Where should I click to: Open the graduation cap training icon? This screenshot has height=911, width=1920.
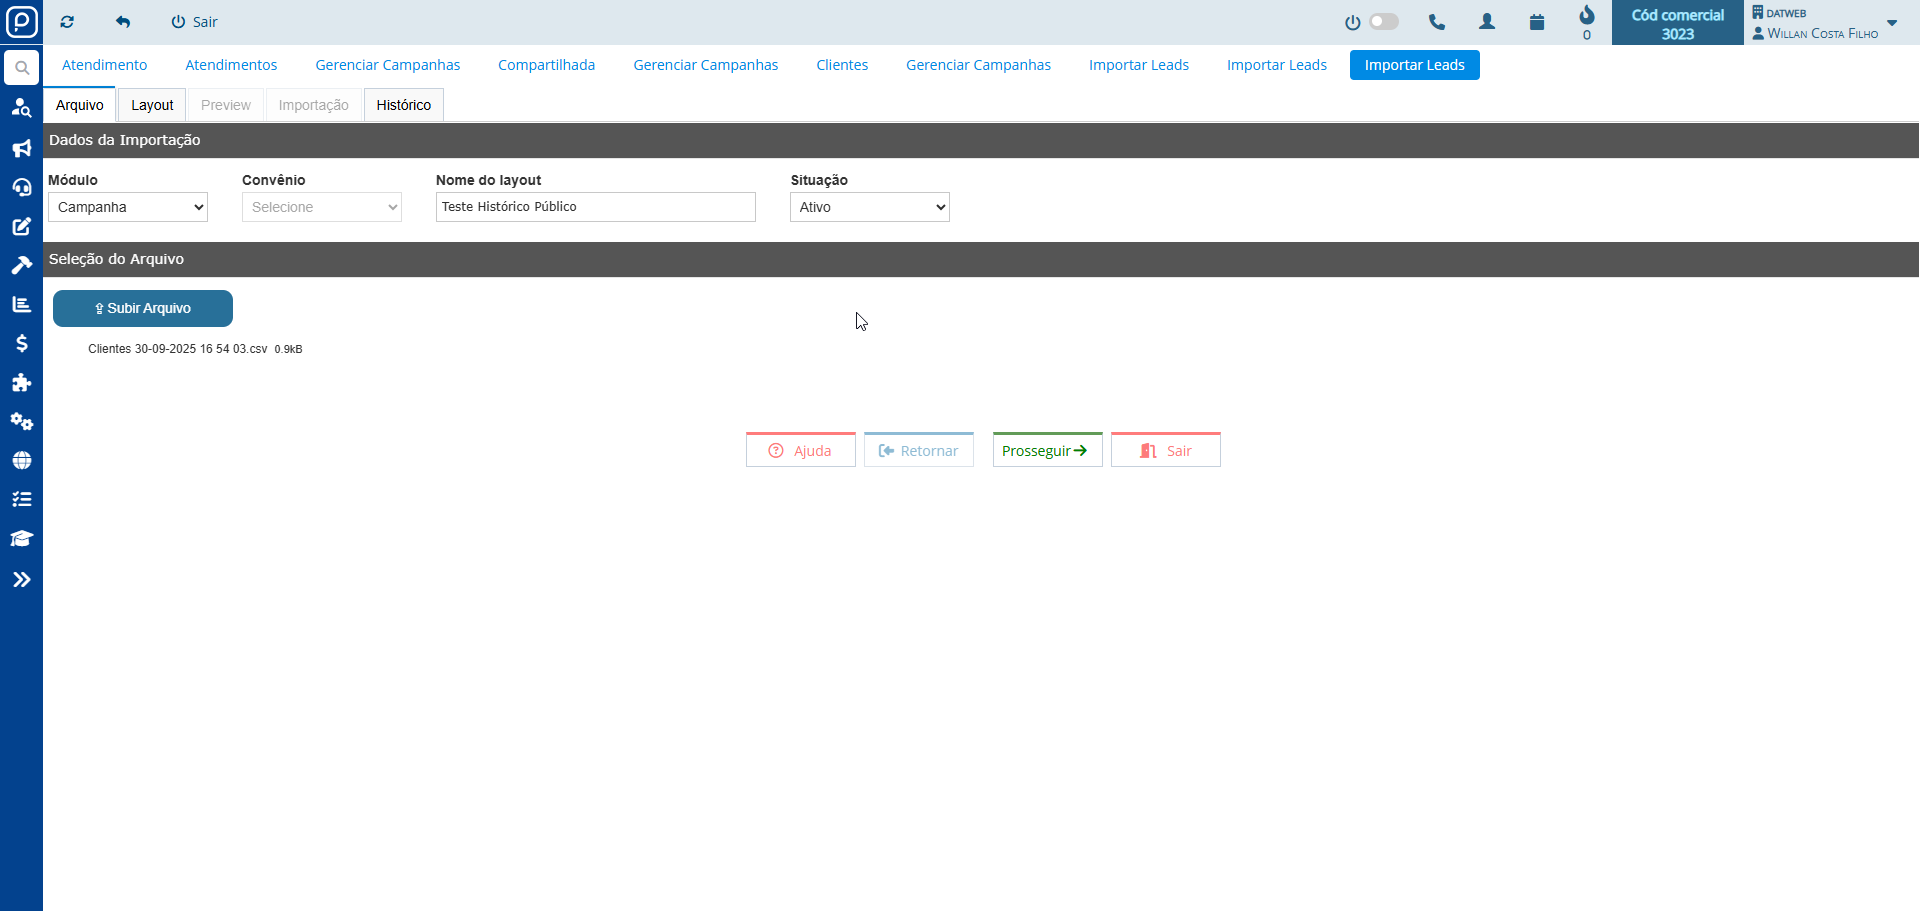pyautogui.click(x=21, y=538)
